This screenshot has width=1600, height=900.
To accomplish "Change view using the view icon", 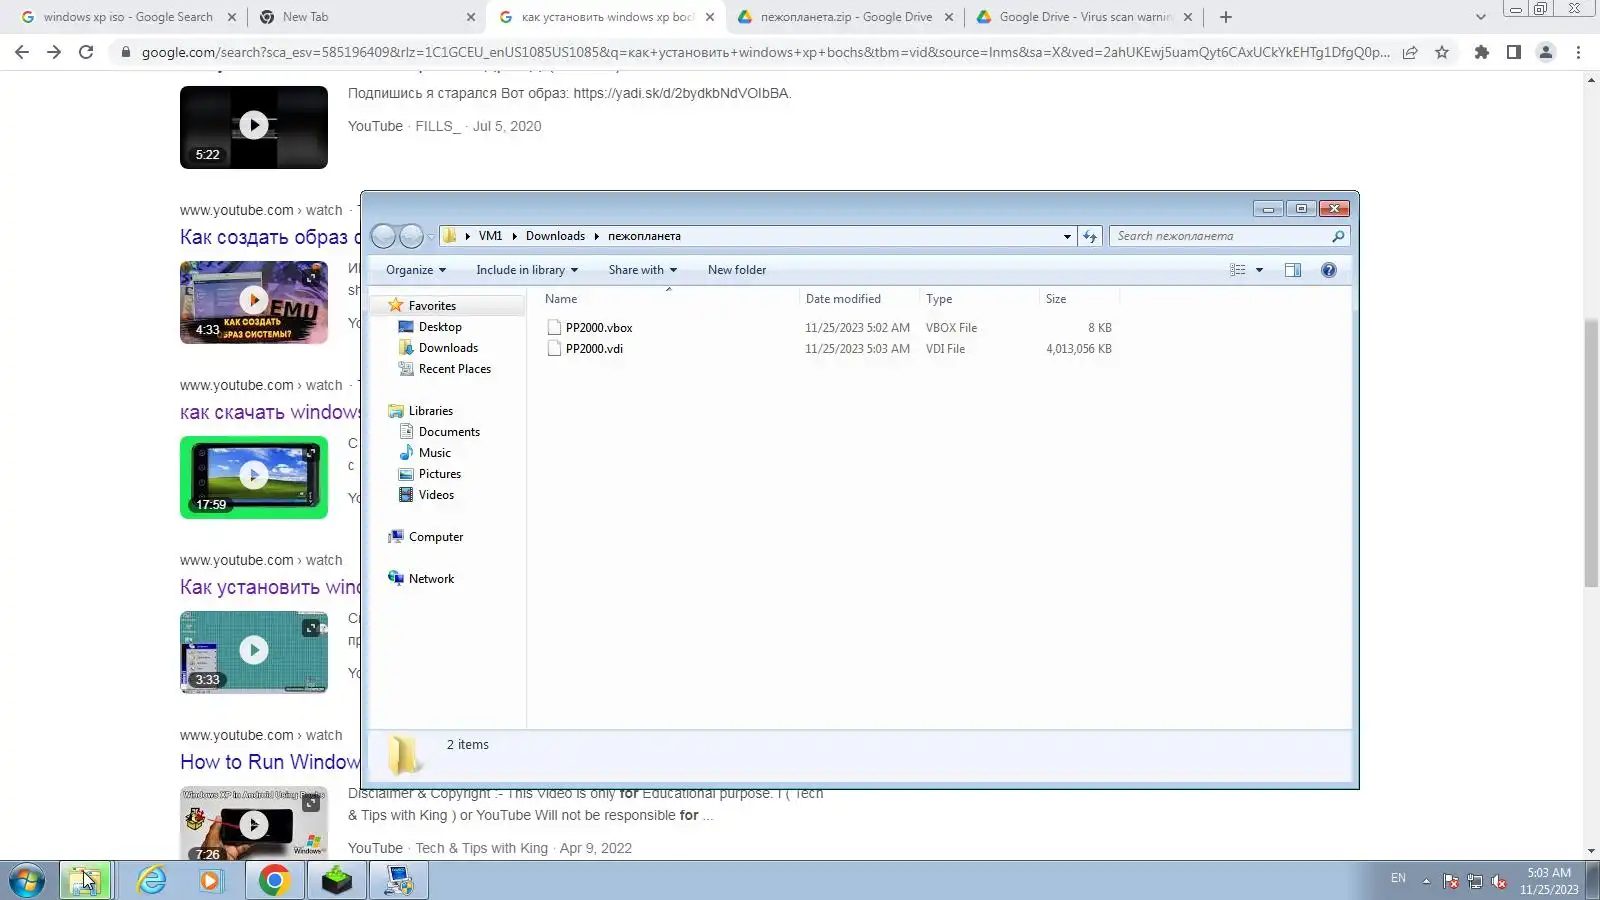I will (x=1238, y=270).
